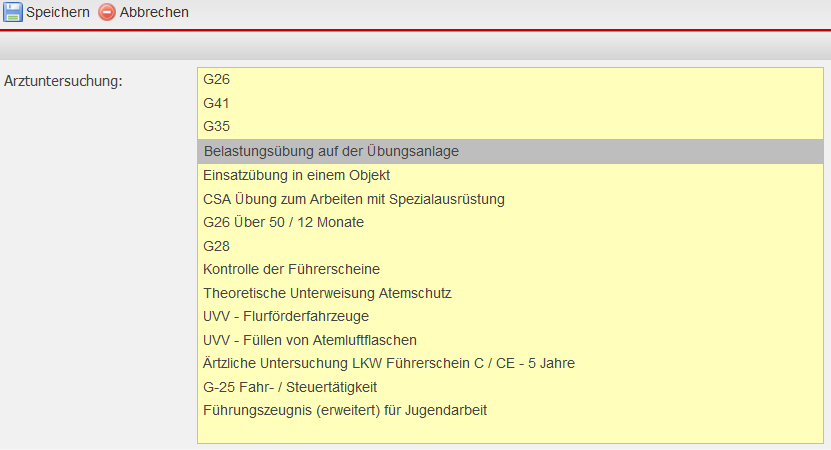Click the blue floppy disk save icon
The width and height of the screenshot is (831, 450).
pos(13,12)
